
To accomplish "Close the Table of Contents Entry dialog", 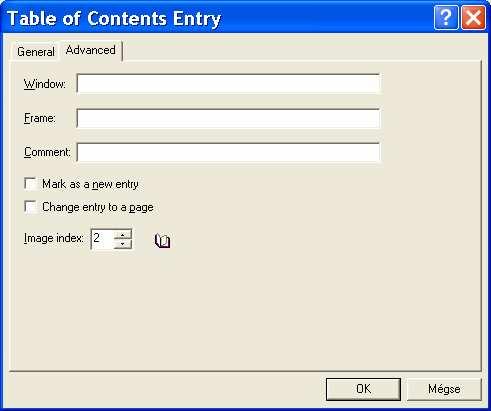I will [x=473, y=17].
